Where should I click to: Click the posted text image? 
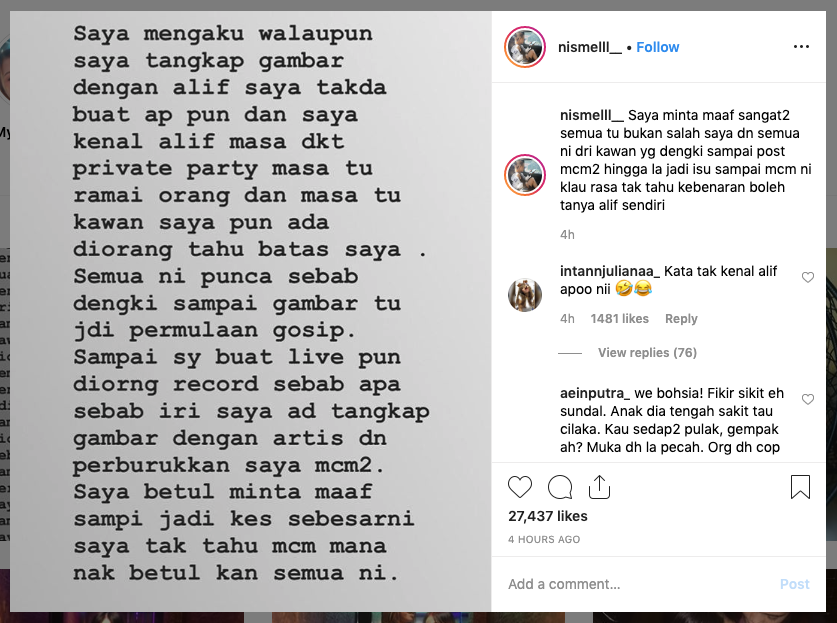coord(250,311)
